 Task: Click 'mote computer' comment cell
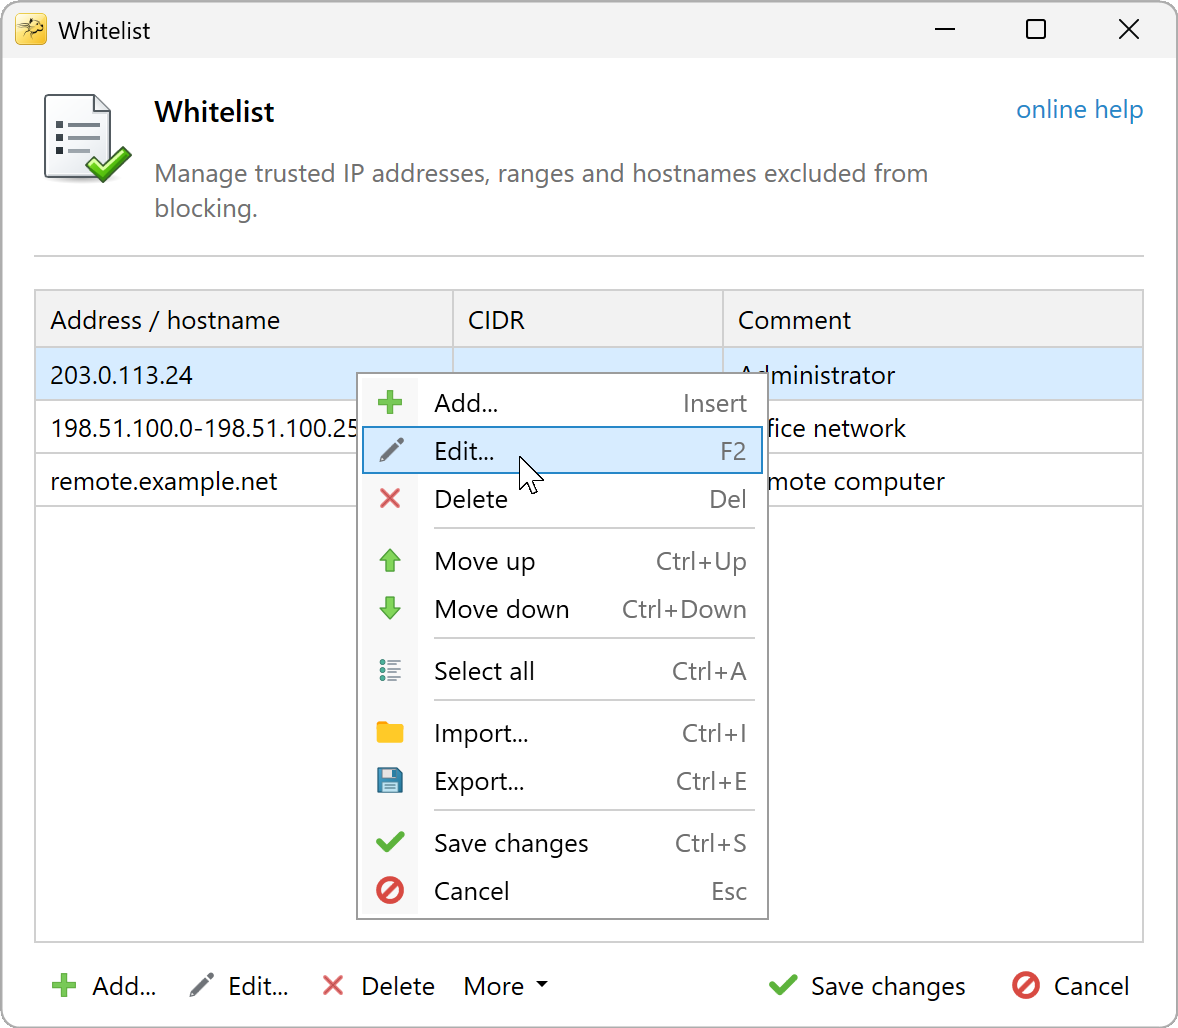pyautogui.click(x=954, y=481)
